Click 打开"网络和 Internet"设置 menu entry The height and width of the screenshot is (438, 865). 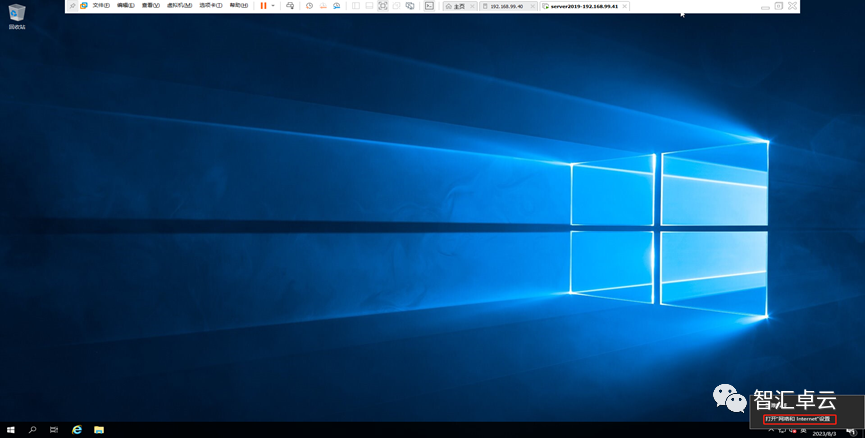(800, 419)
